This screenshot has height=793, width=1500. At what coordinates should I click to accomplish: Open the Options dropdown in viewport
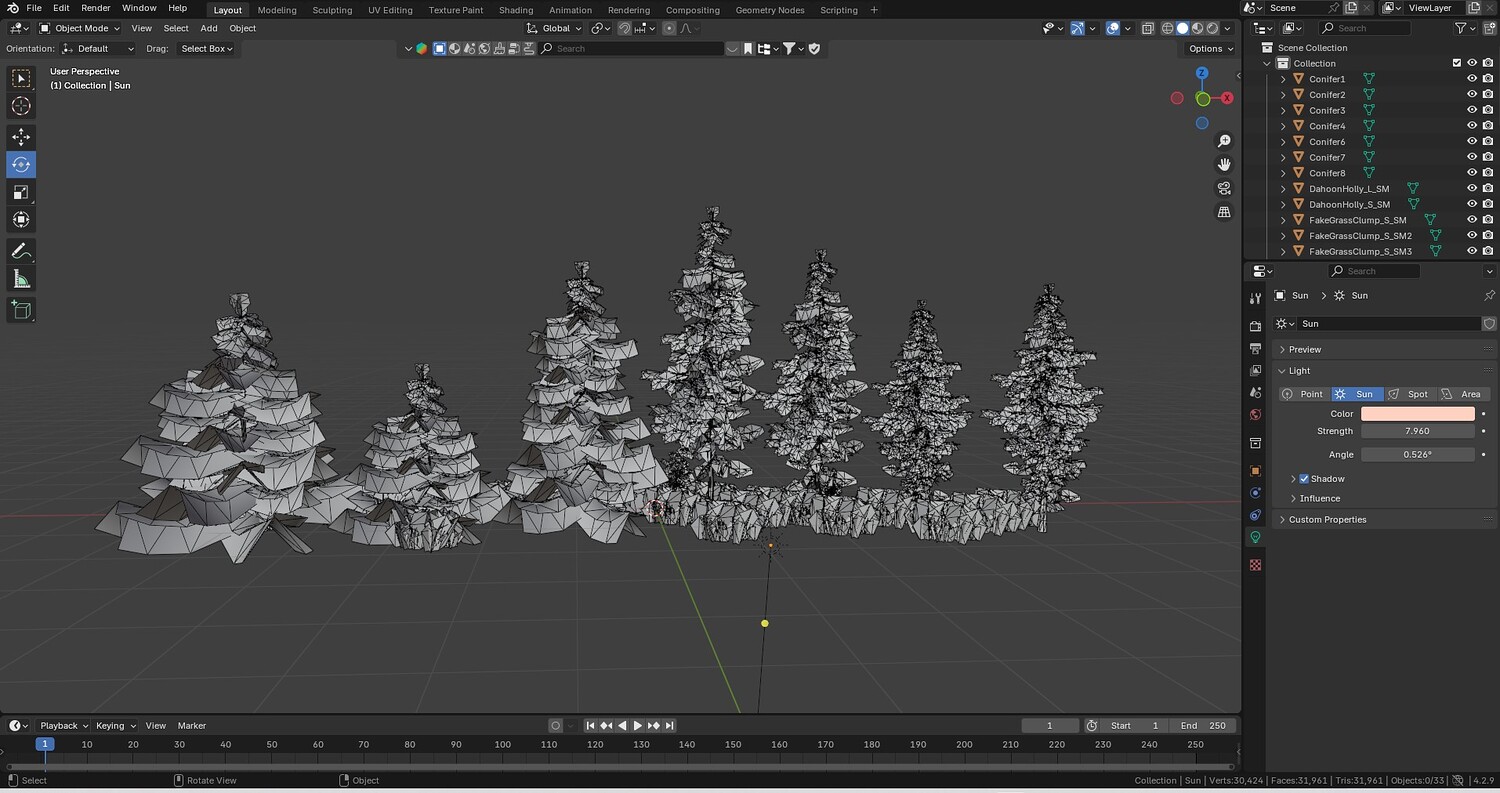pyautogui.click(x=1210, y=48)
